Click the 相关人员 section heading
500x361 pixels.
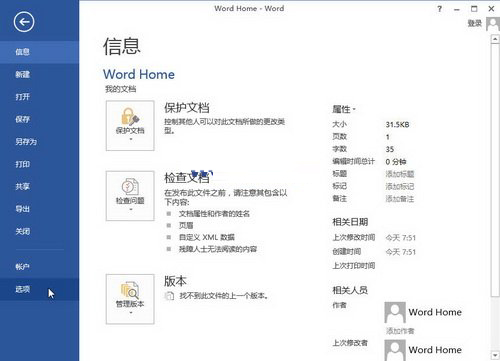(x=350, y=290)
